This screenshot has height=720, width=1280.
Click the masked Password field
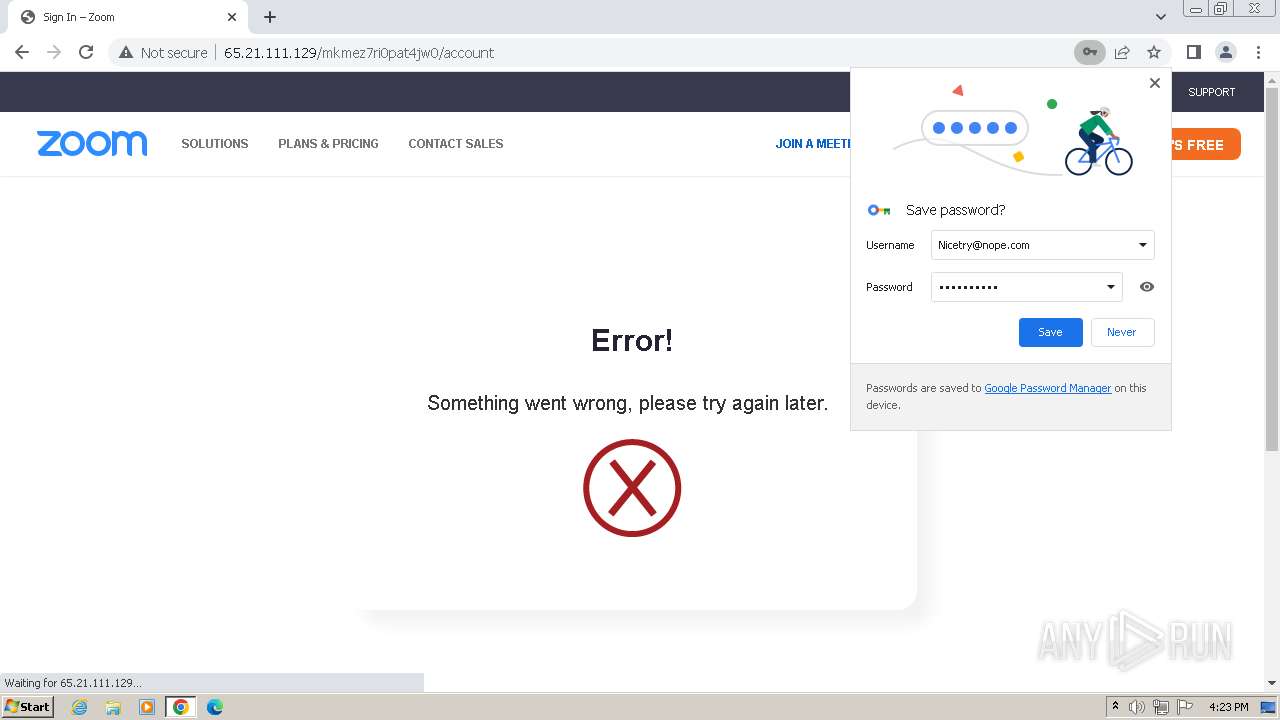coord(1026,287)
